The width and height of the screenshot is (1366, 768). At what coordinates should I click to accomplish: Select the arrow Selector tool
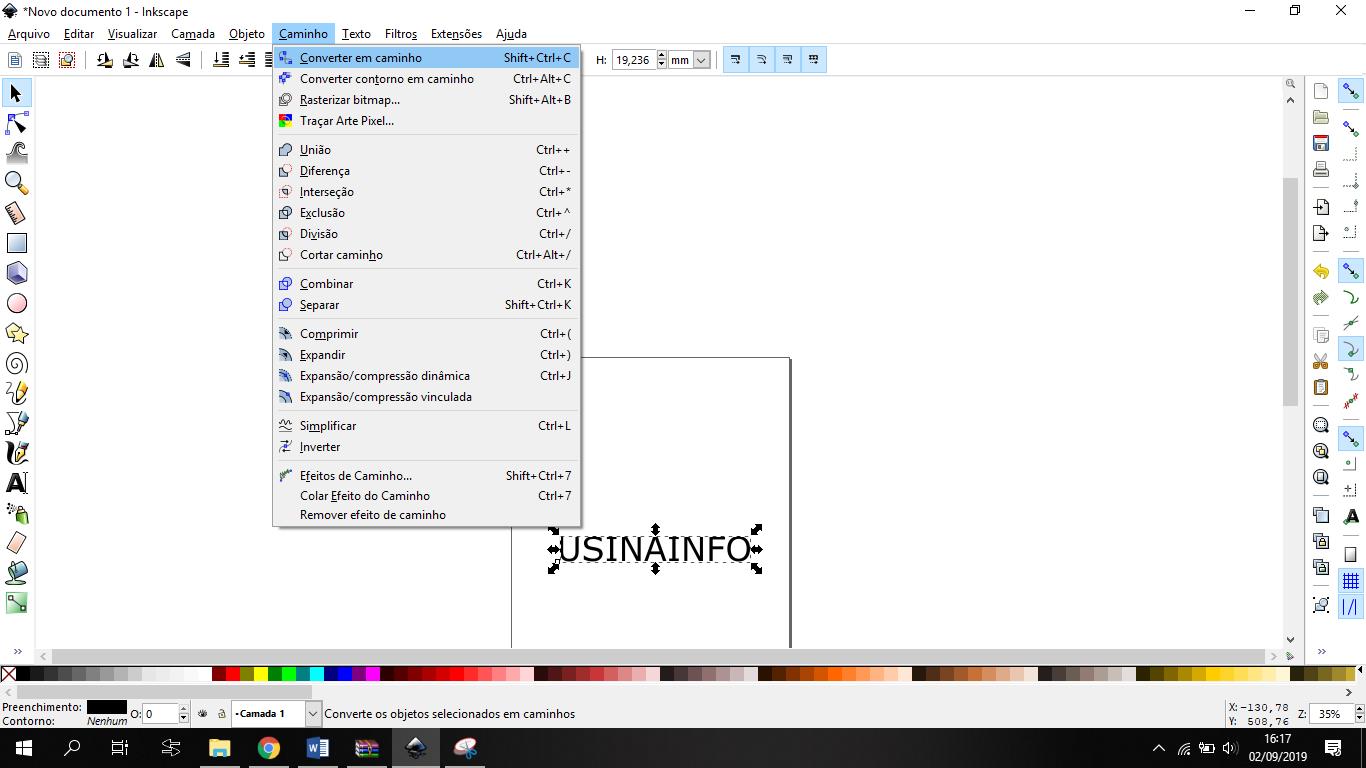click(16, 93)
